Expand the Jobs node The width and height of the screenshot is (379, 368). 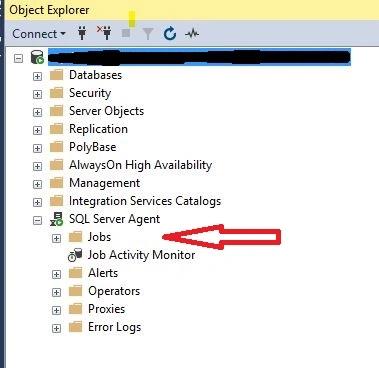56,238
